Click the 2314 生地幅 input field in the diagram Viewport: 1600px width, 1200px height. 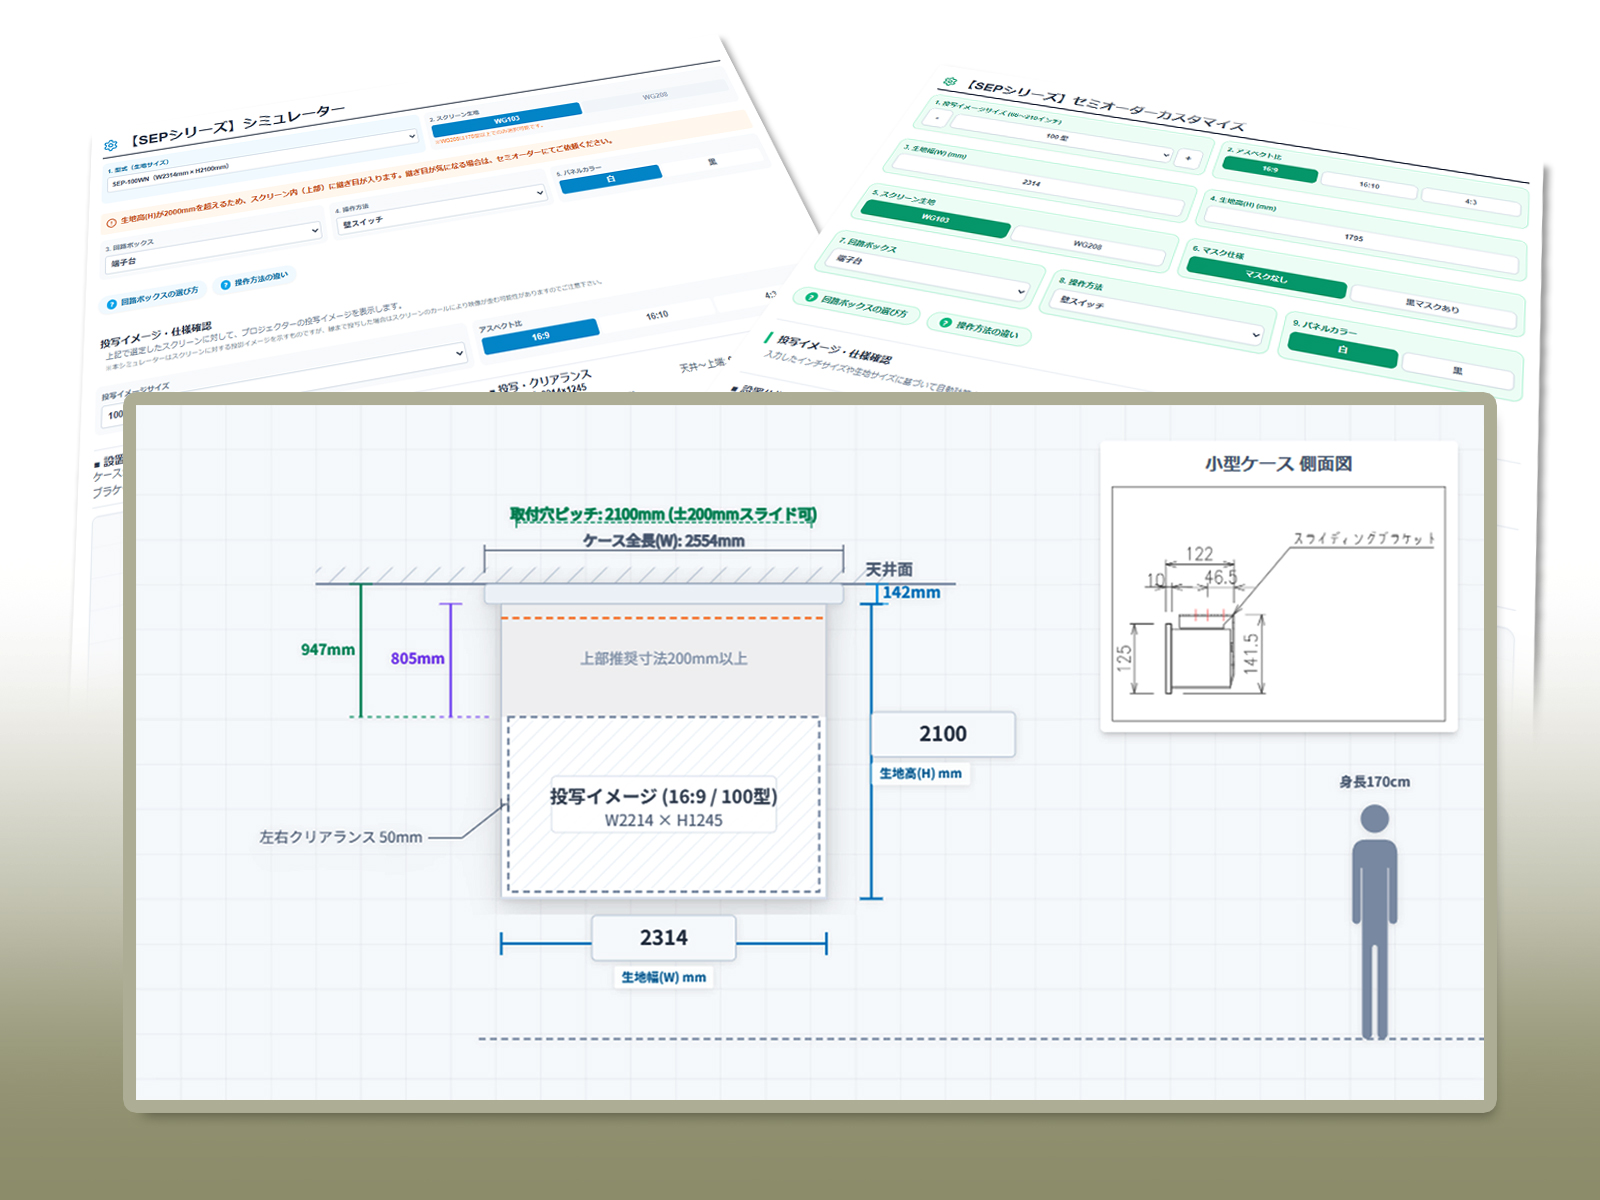click(x=664, y=938)
